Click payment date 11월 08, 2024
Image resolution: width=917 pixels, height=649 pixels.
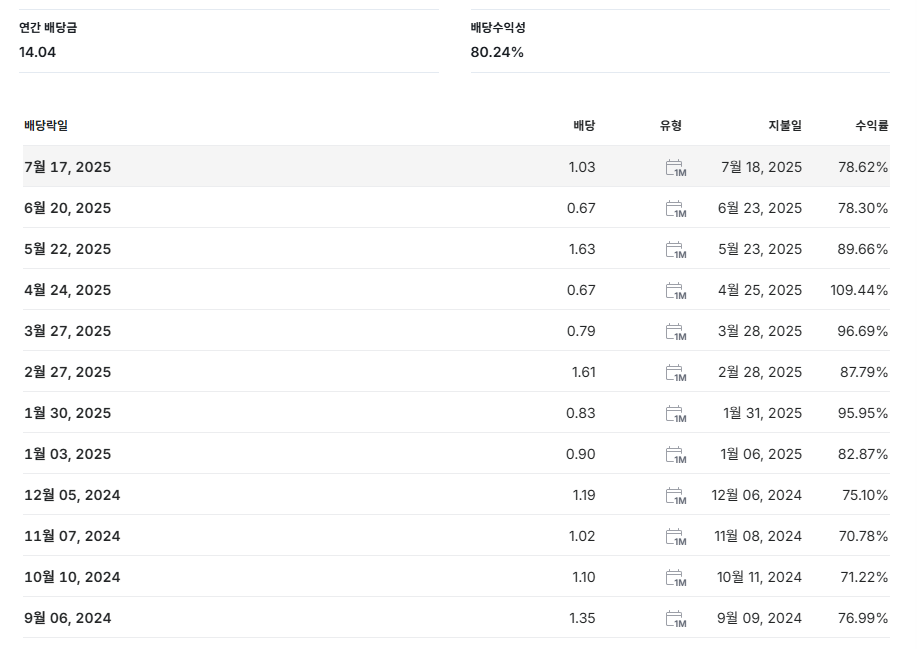758,536
